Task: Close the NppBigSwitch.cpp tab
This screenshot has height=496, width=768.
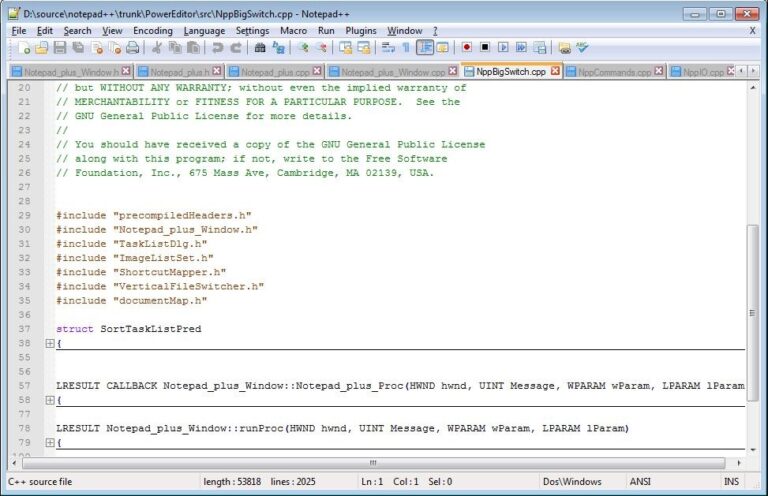Action: pos(555,71)
